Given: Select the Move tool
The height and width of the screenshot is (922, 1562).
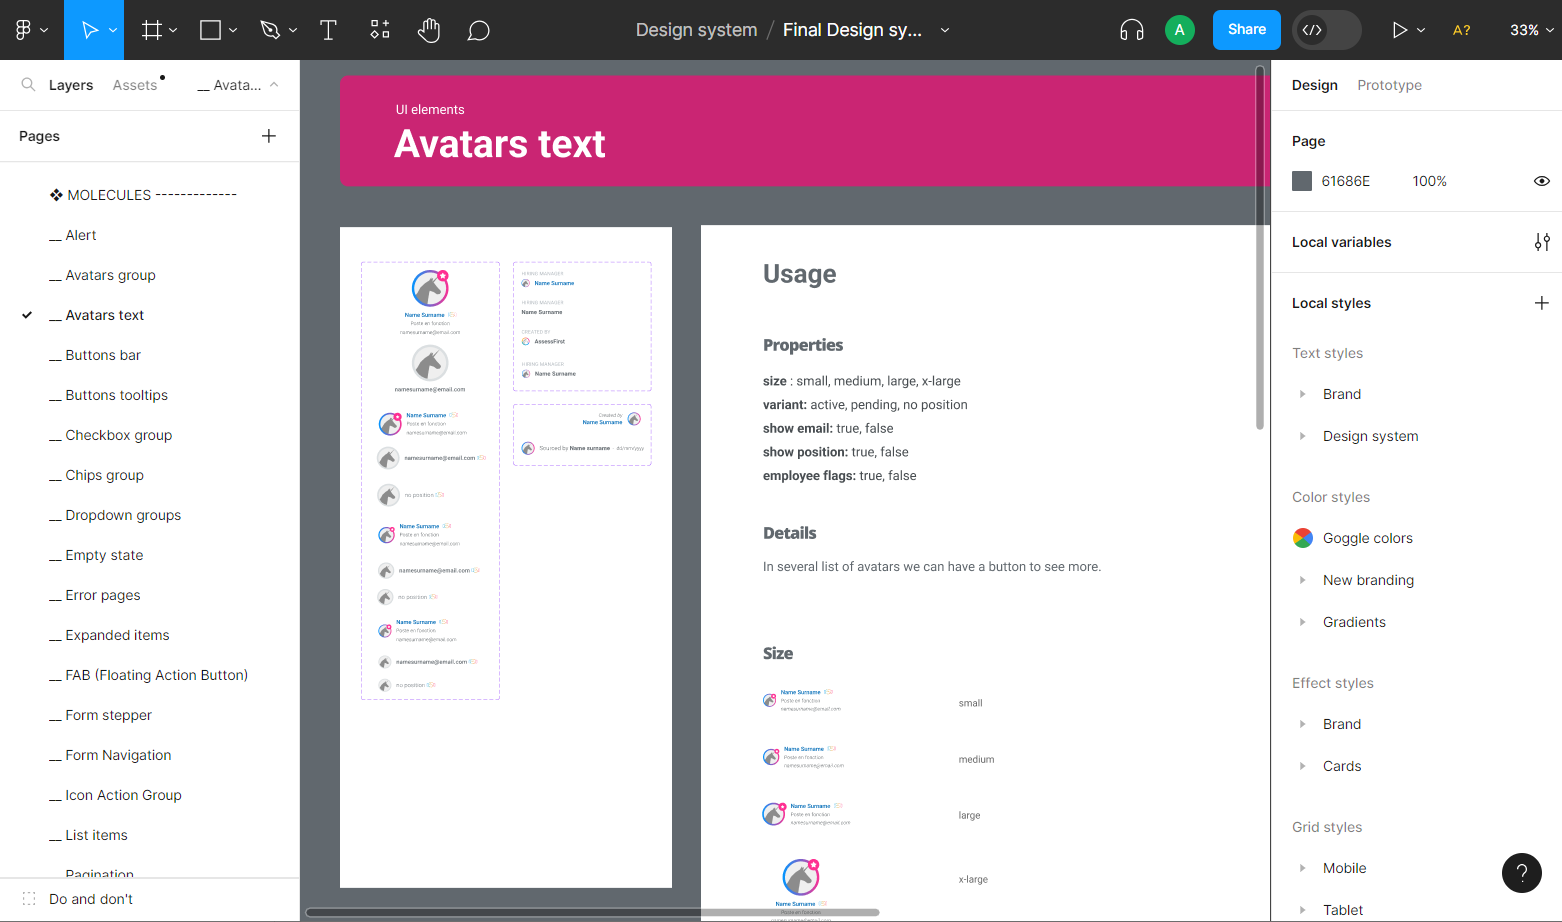Looking at the screenshot, I should (89, 30).
